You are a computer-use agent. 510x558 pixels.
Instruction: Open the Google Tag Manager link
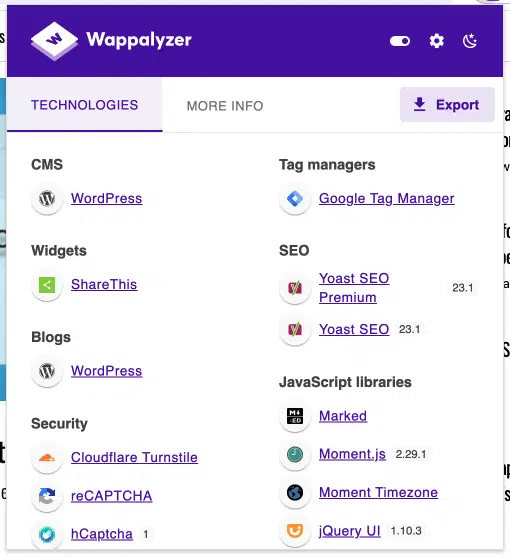coord(387,198)
